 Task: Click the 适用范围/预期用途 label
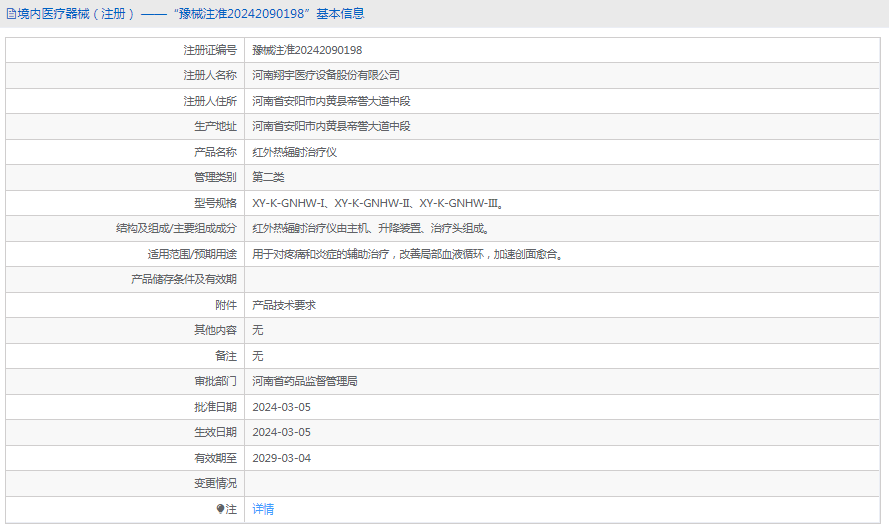(x=192, y=254)
